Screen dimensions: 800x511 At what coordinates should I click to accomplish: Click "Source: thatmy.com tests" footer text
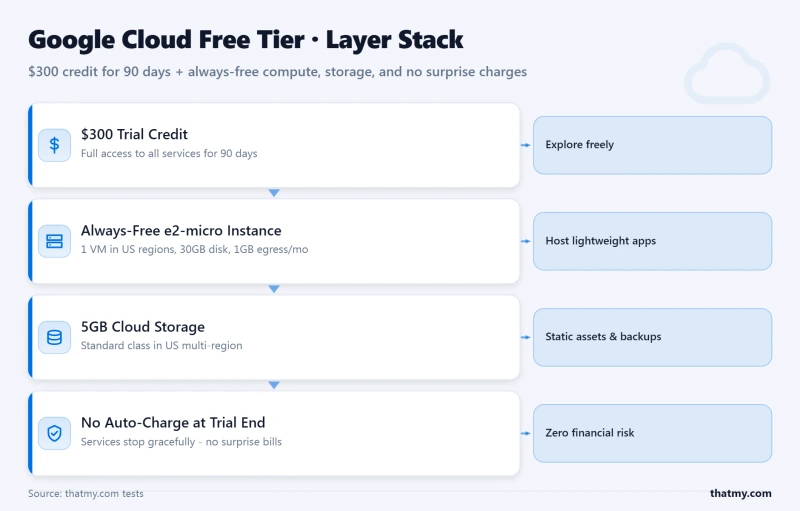(86, 494)
